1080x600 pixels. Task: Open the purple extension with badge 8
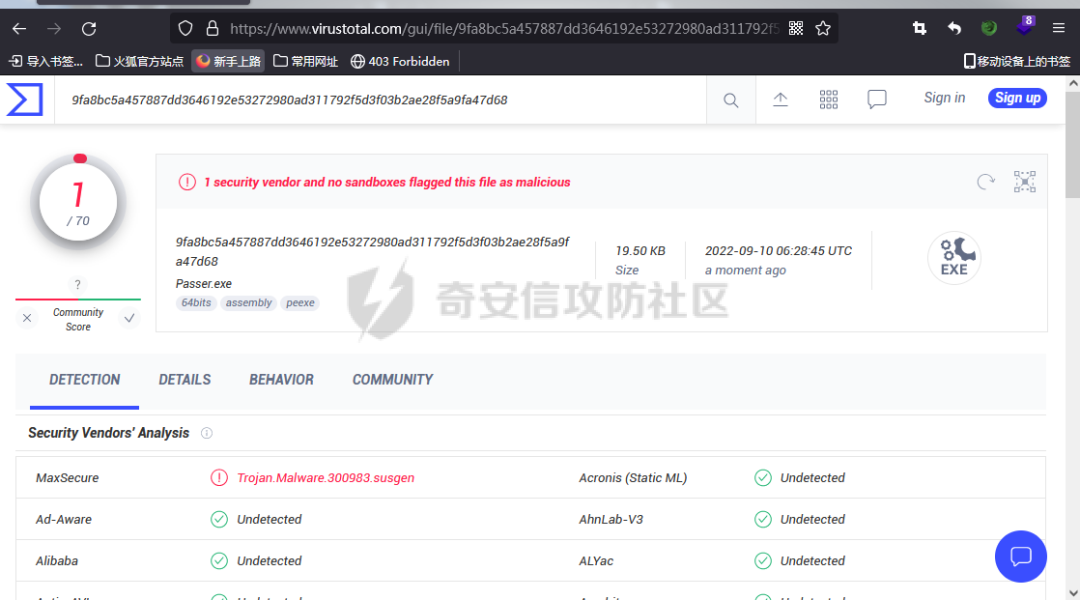1024,27
